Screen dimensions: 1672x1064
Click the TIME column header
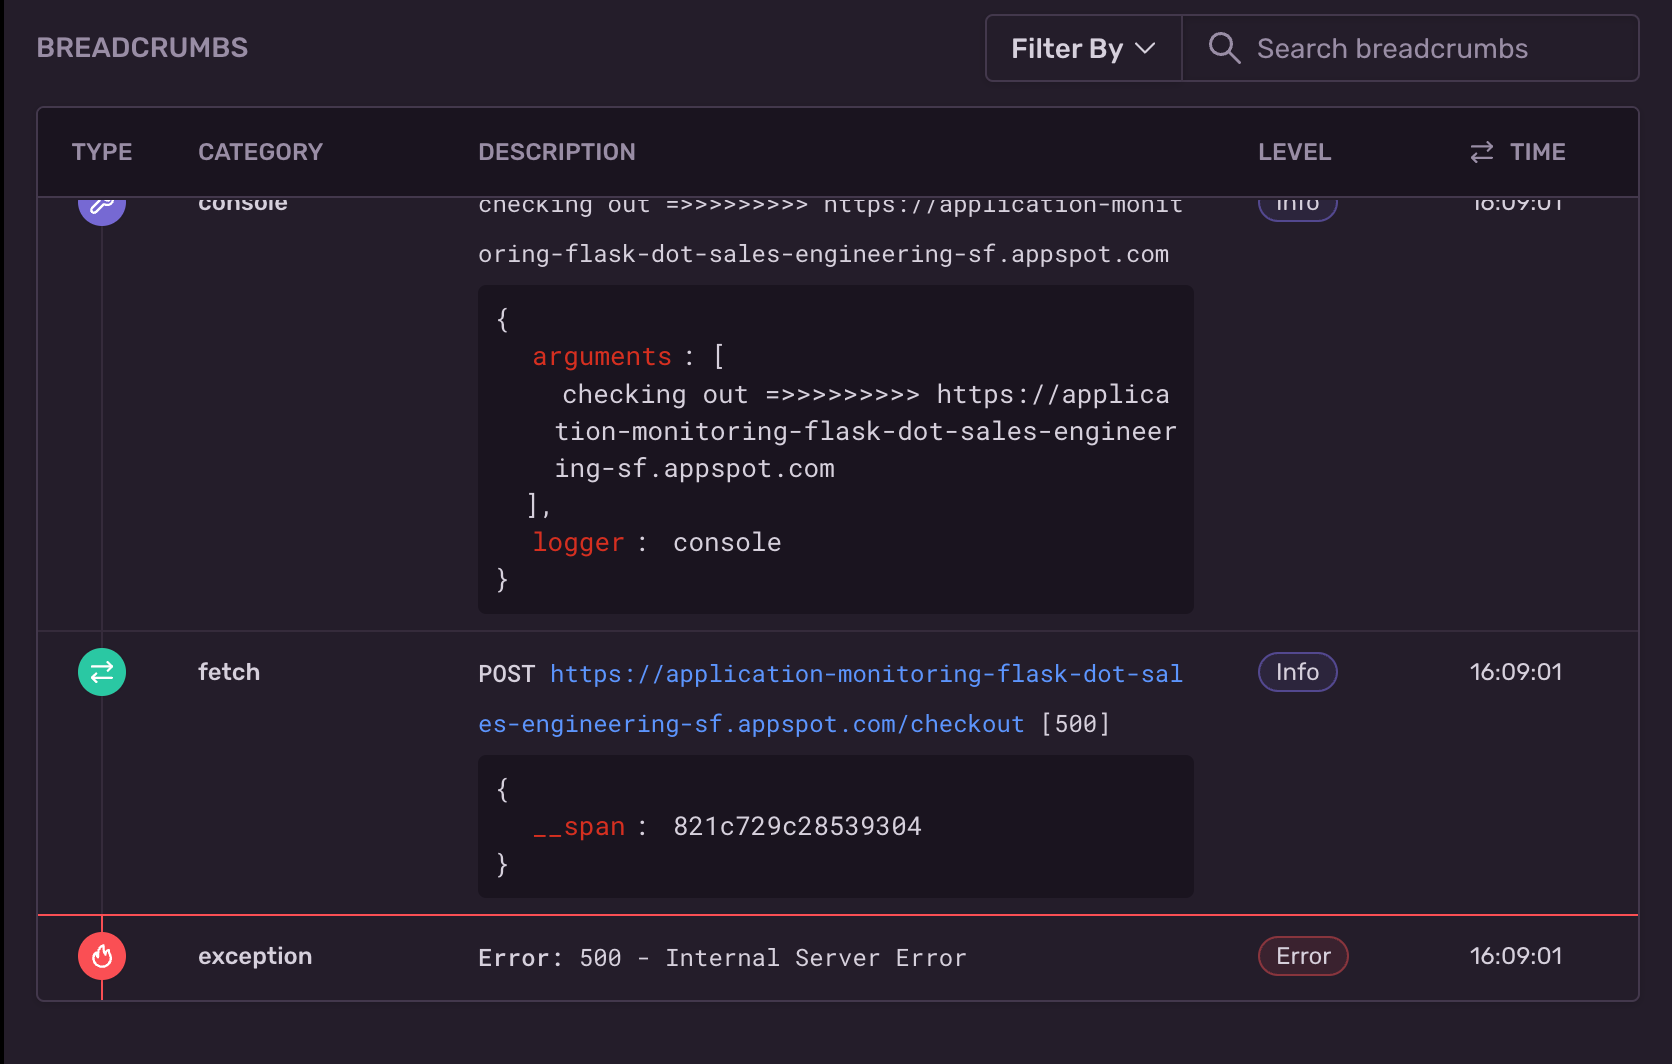(x=1537, y=152)
